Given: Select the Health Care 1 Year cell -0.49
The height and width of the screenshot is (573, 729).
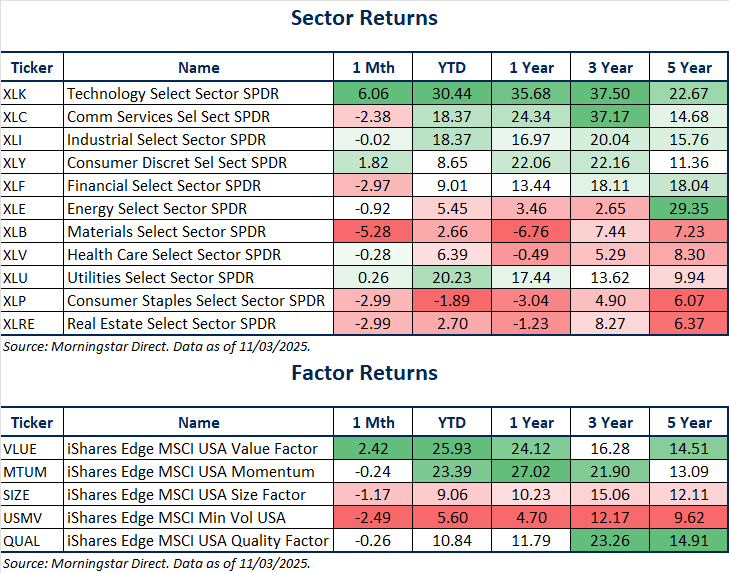Looking at the screenshot, I should pyautogui.click(x=532, y=255).
